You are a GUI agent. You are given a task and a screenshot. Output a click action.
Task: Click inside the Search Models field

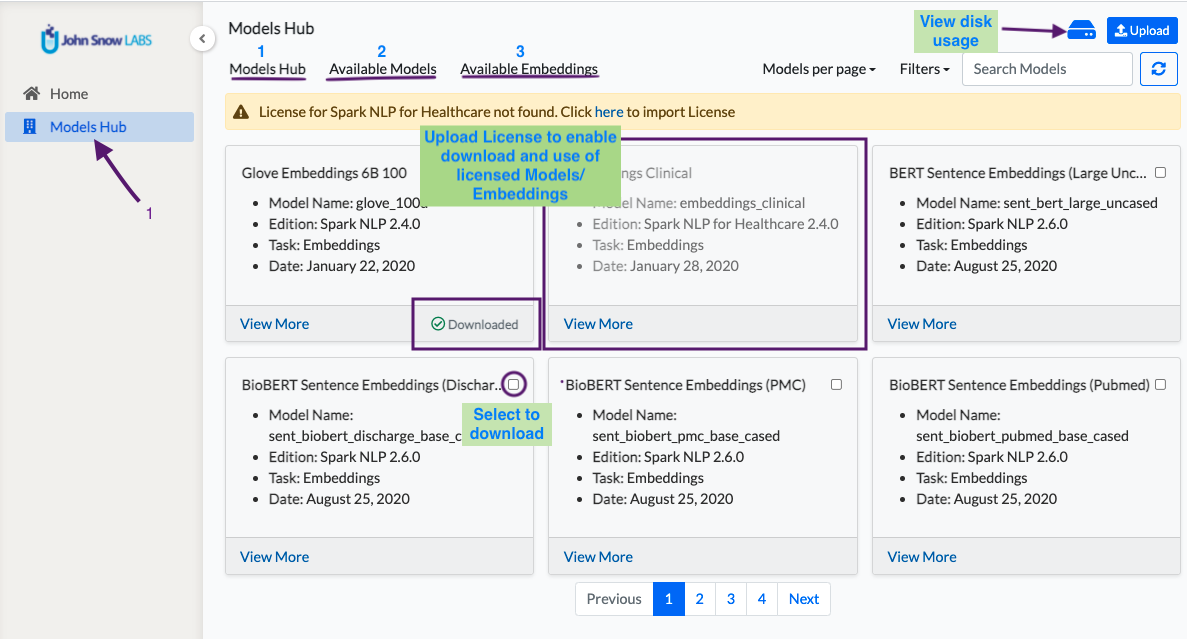(x=1047, y=69)
